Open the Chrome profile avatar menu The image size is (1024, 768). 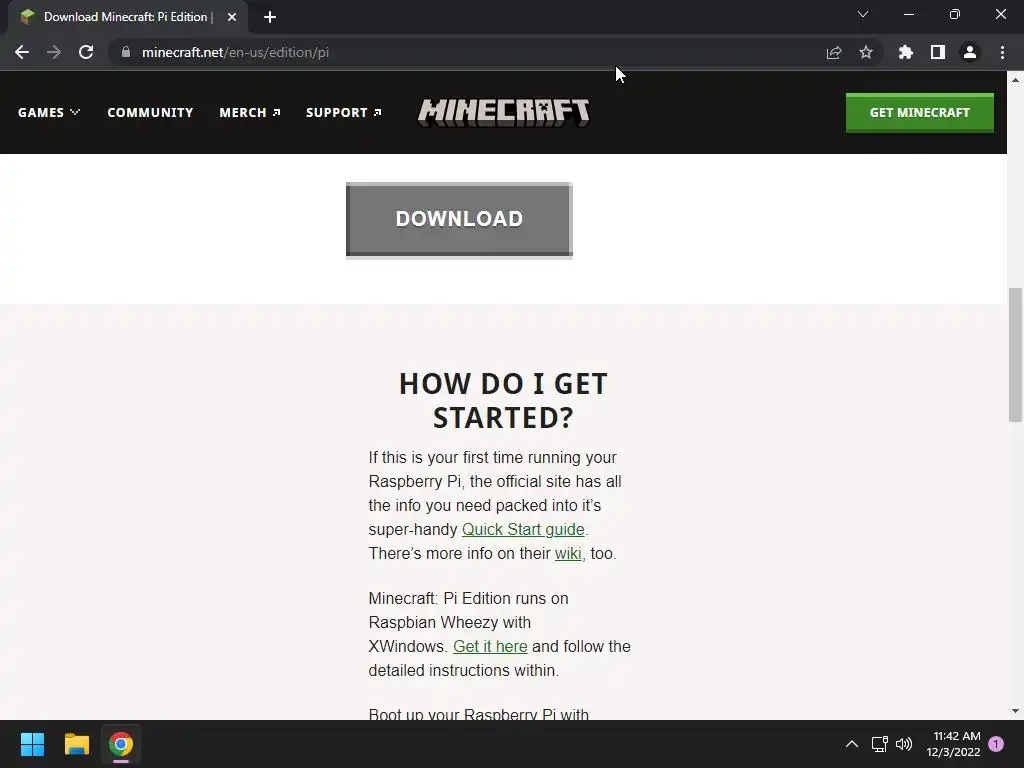coord(970,52)
